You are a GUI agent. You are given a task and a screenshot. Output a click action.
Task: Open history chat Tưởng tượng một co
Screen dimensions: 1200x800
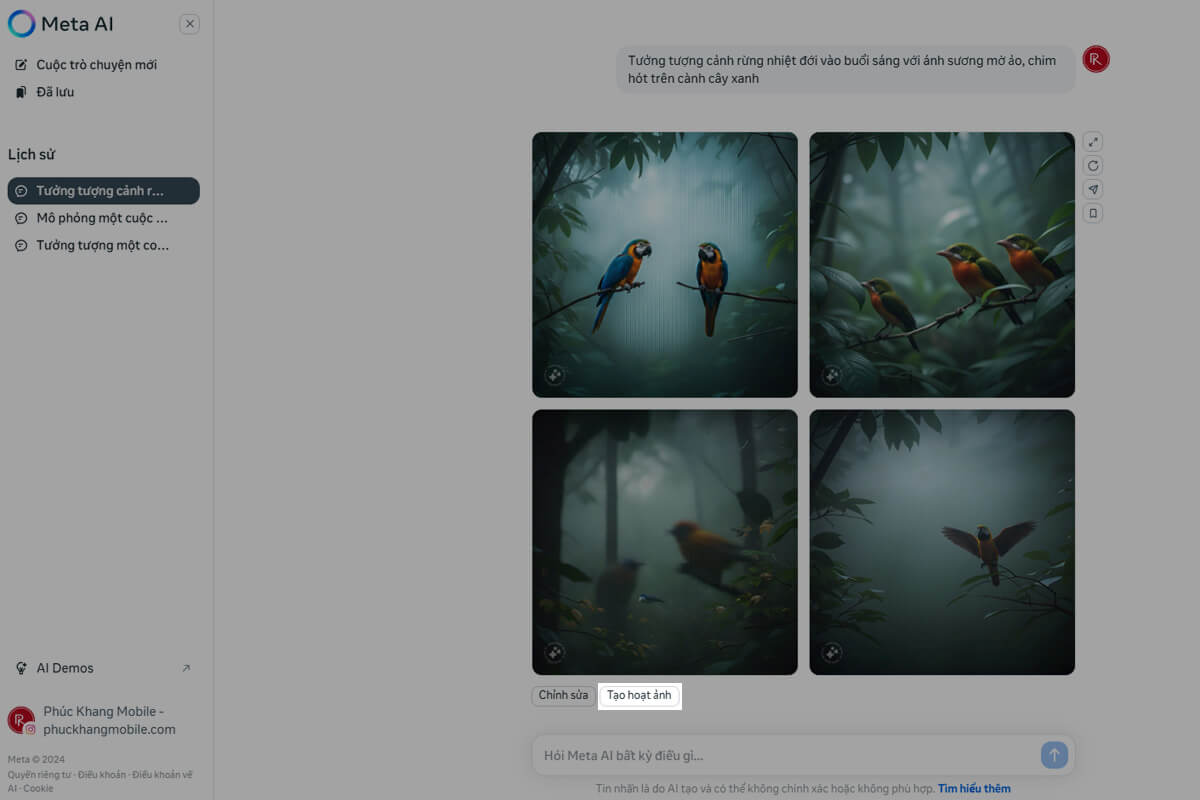(x=102, y=245)
